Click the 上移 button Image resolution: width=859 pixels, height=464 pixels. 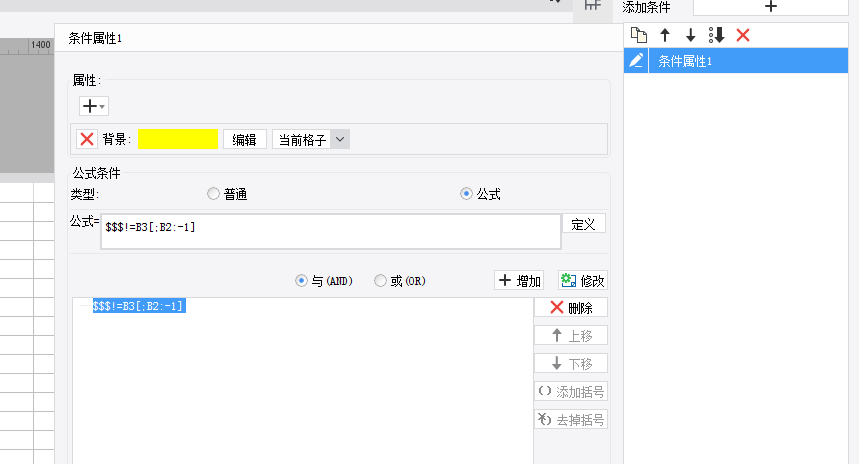coord(571,336)
